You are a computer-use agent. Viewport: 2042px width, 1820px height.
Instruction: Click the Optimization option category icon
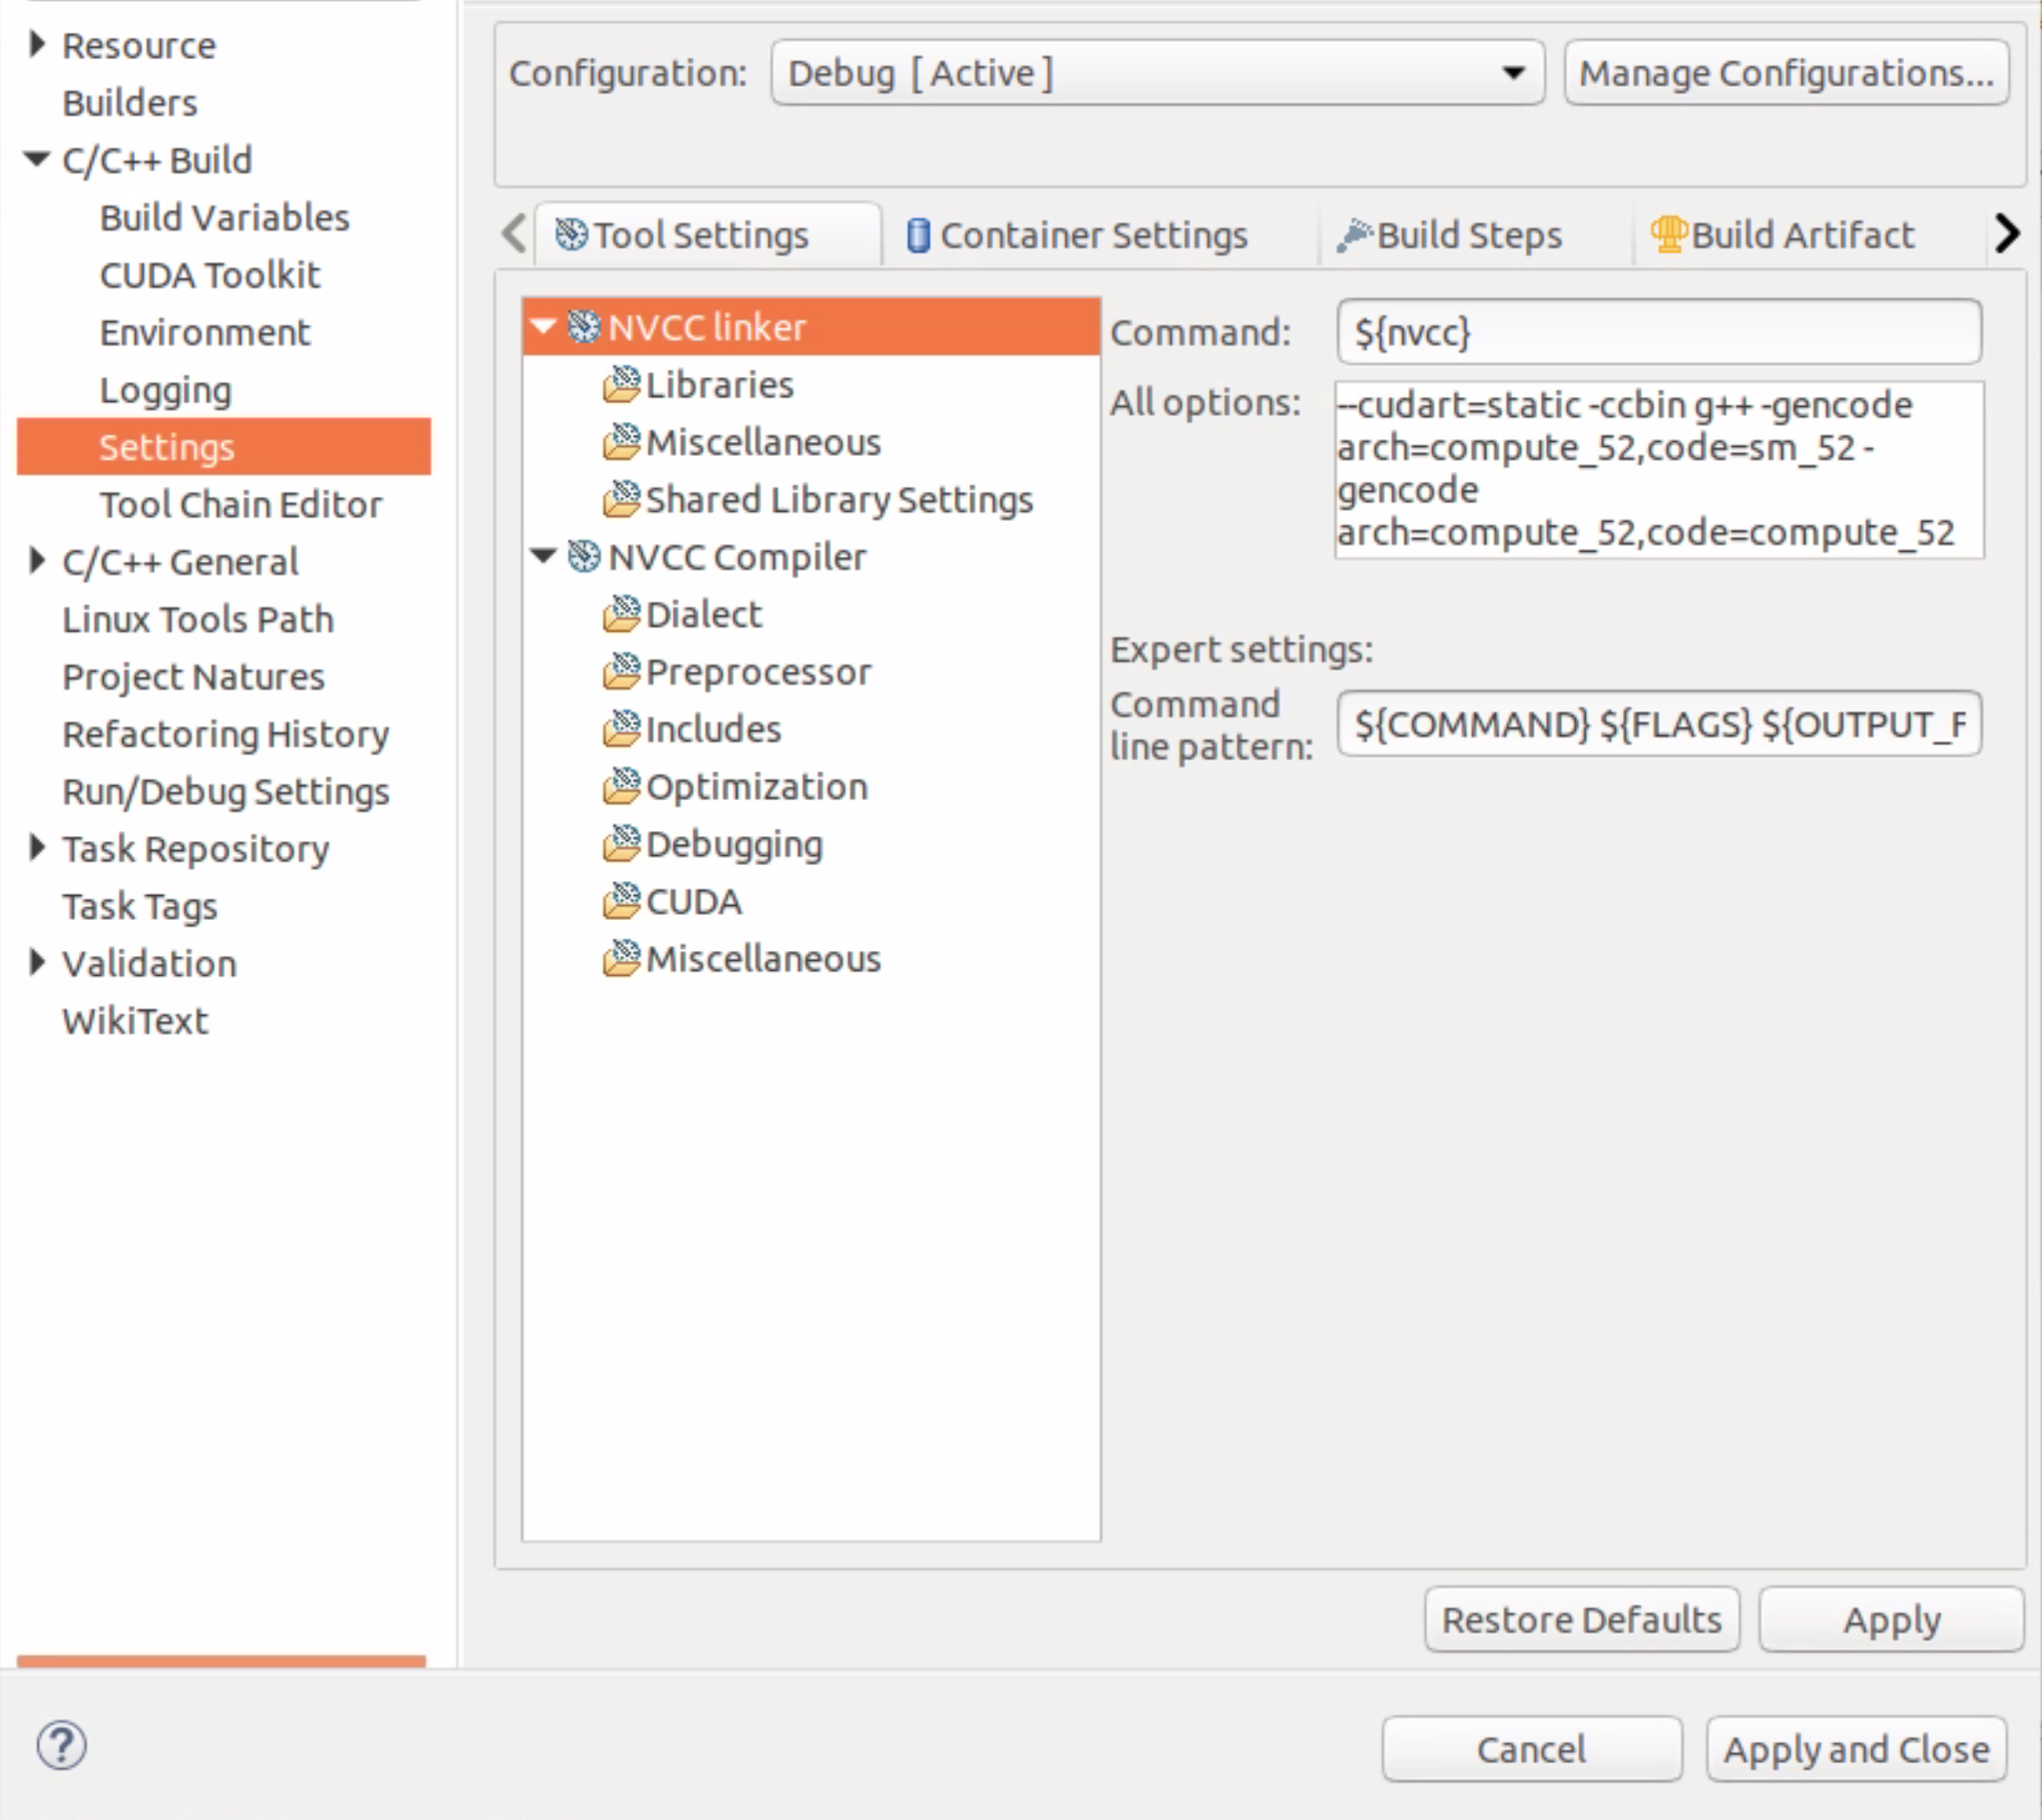pyautogui.click(x=621, y=786)
